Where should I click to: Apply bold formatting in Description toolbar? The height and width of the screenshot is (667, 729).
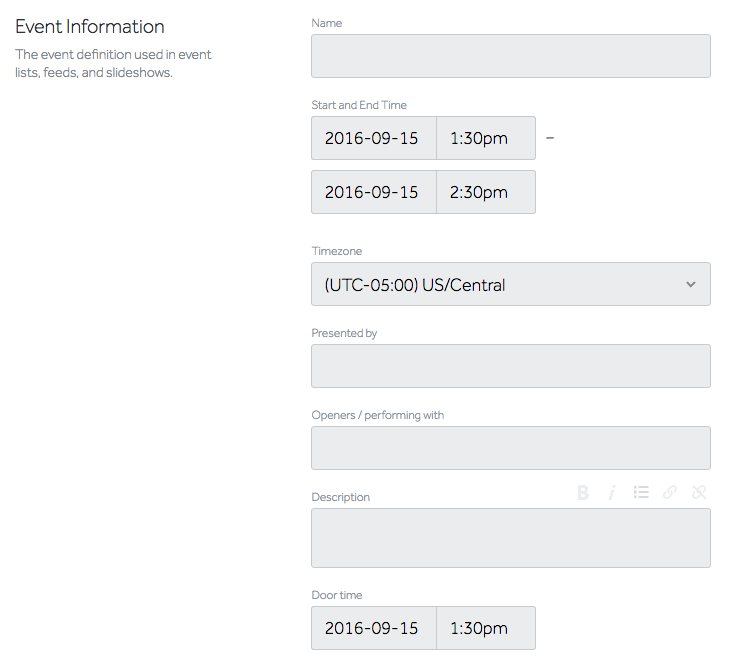(583, 492)
